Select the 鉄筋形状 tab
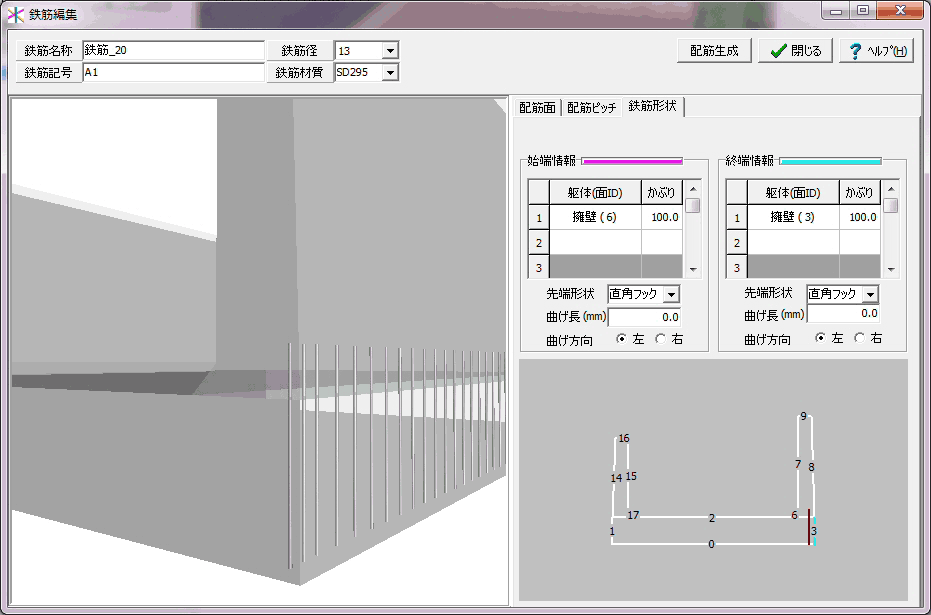931x615 pixels. point(653,106)
